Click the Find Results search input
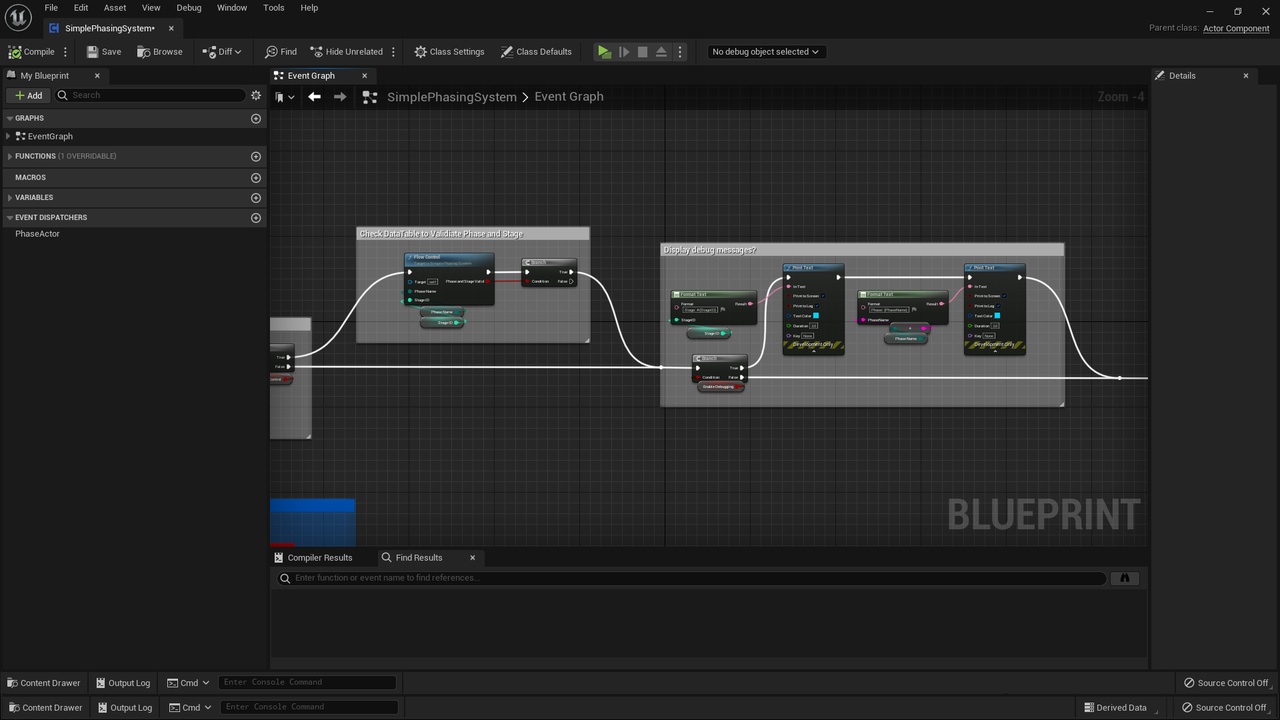This screenshot has width=1280, height=720. [692, 578]
